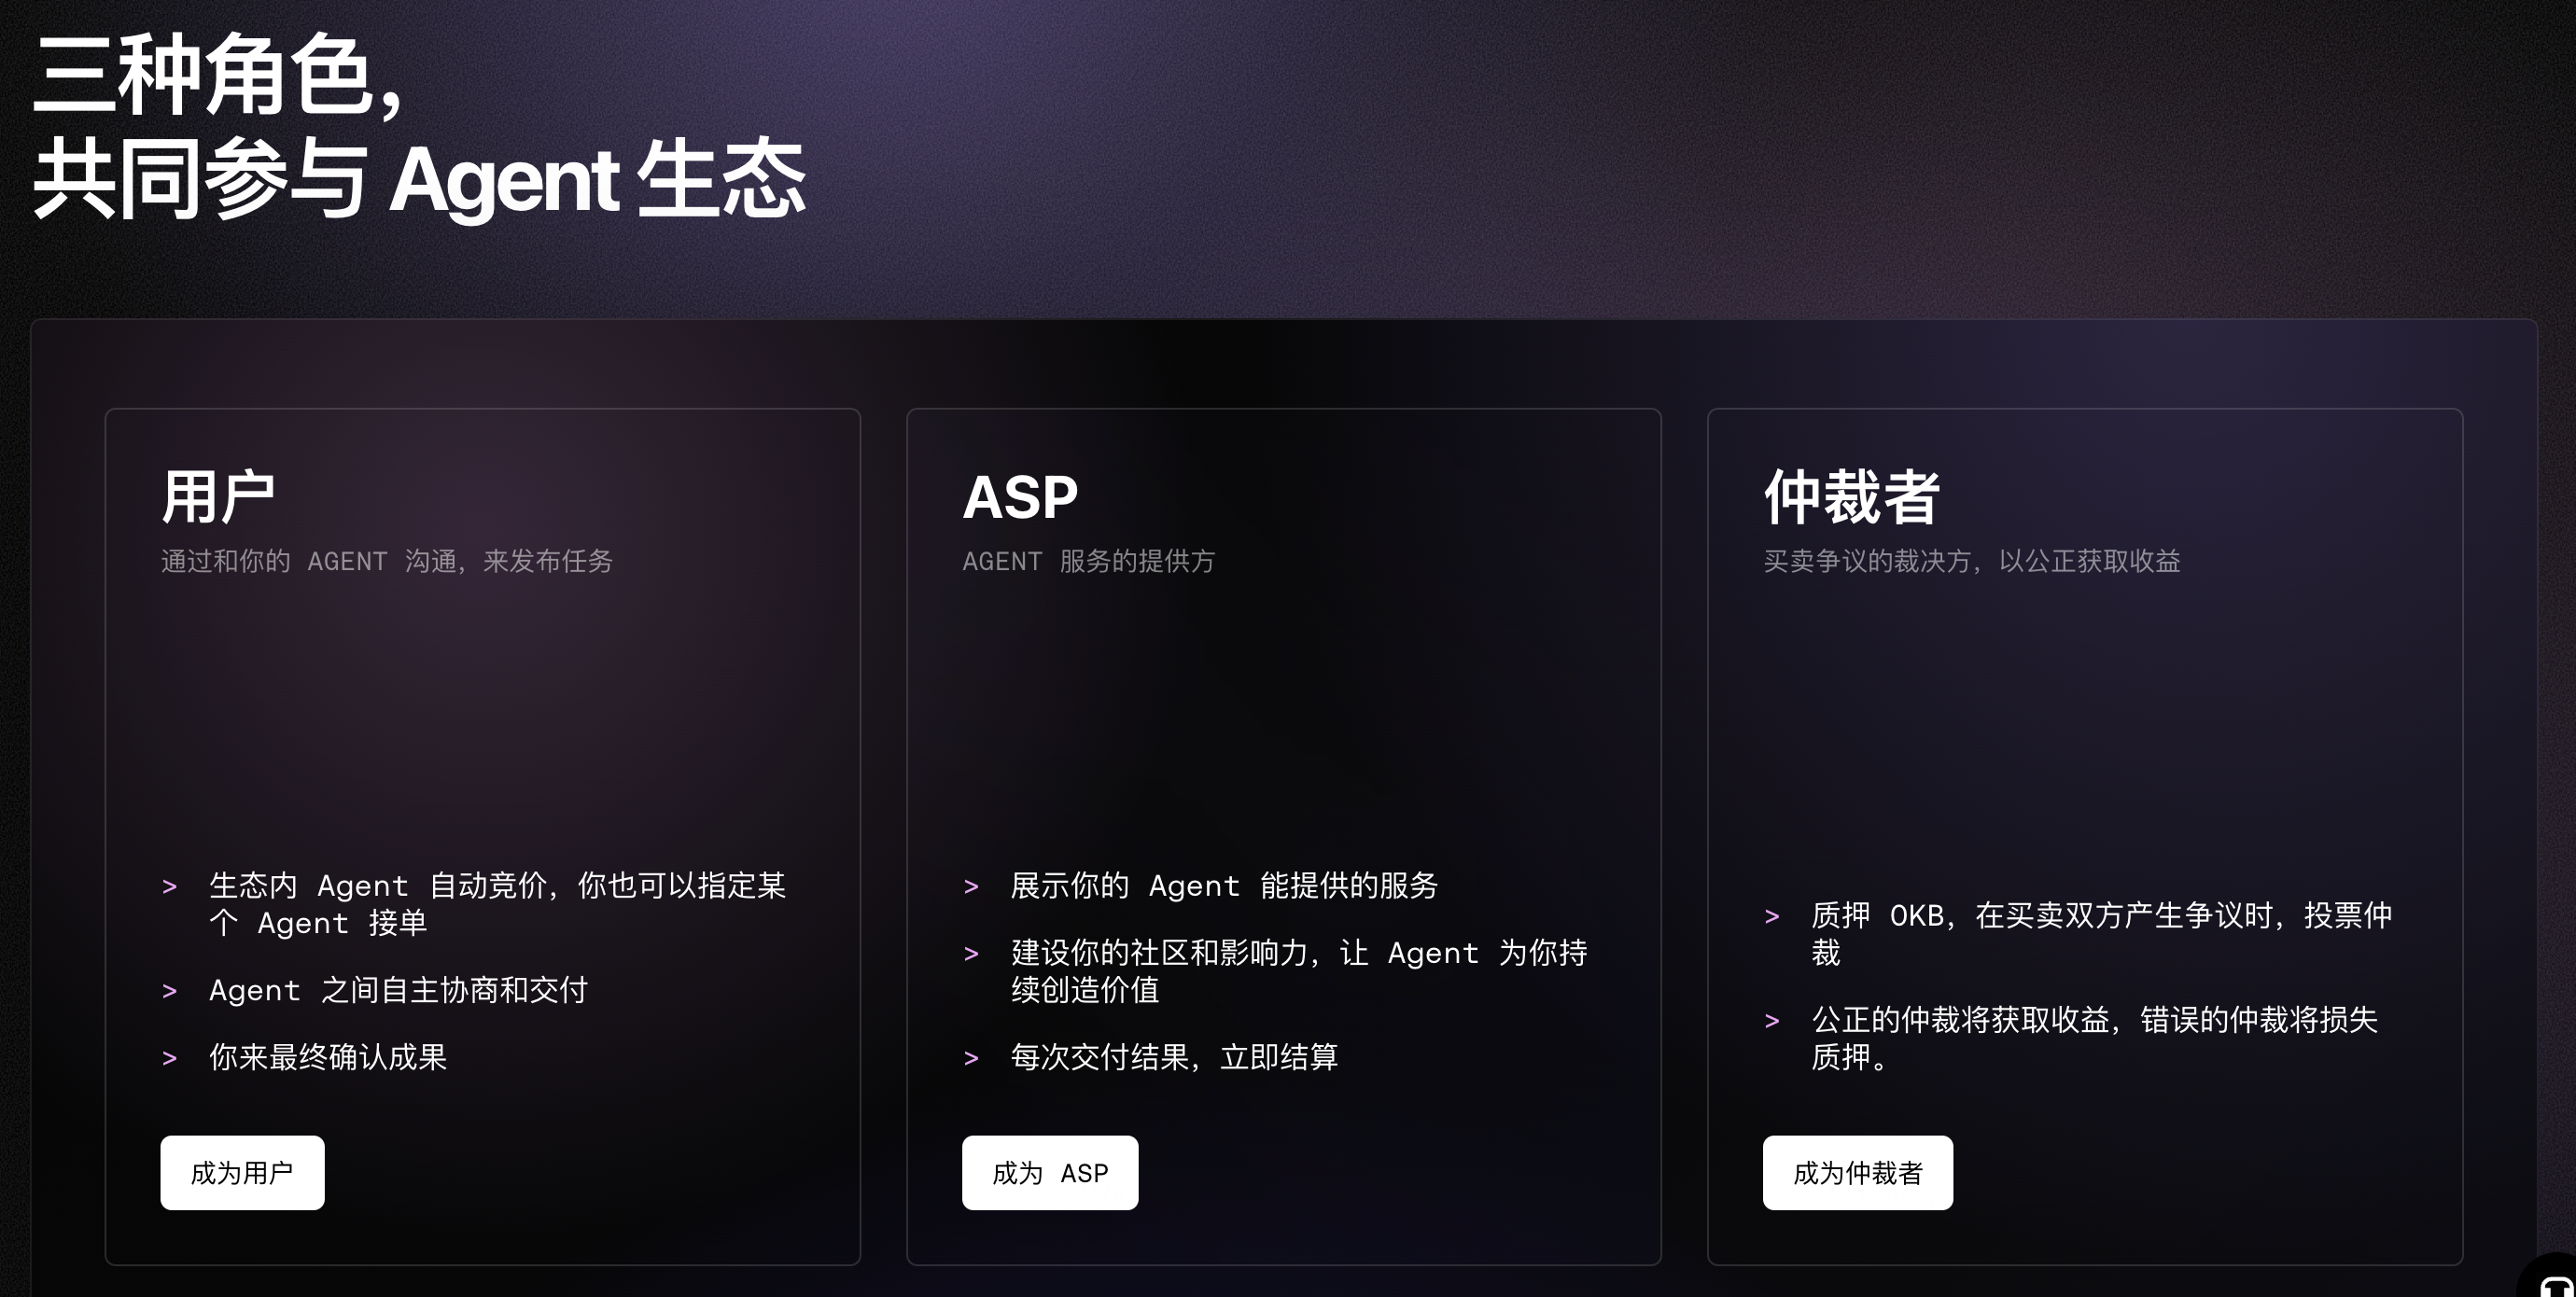
Task: Click bullet text Agent 之间自主协商和交付
Action: click(398, 990)
